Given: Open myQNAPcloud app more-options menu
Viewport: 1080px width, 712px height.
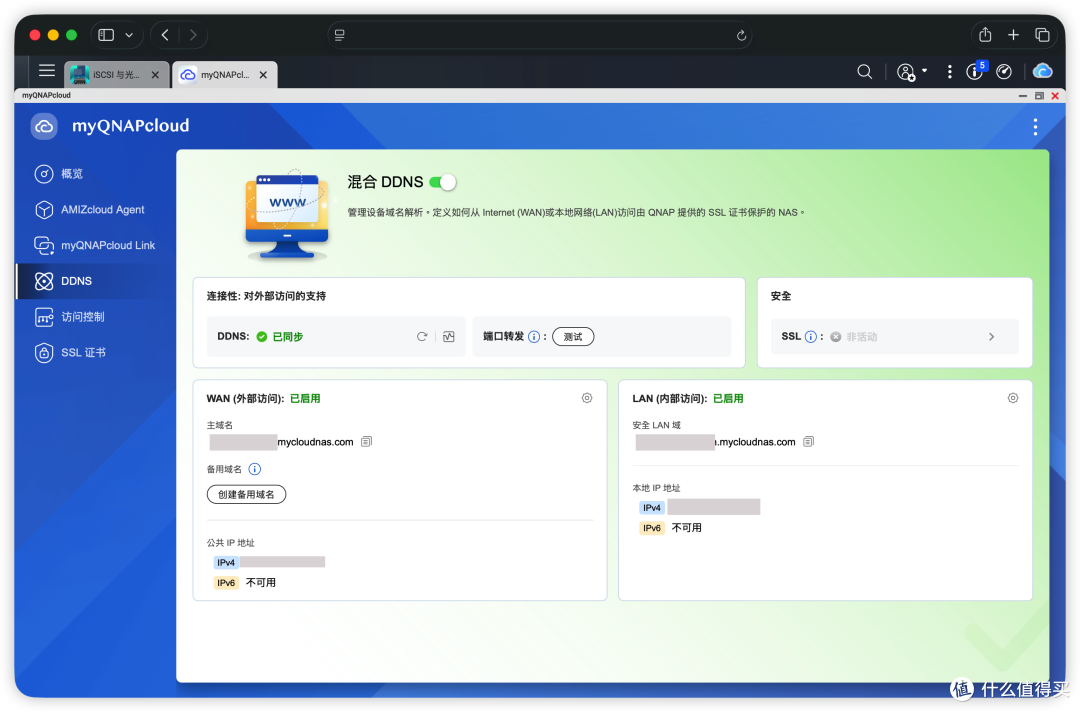Looking at the screenshot, I should click(1035, 127).
